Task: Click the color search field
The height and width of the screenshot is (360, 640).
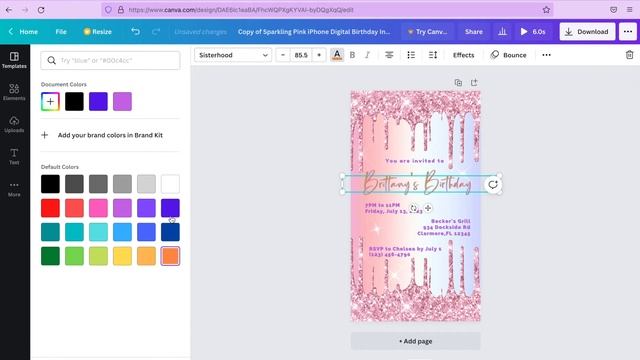Action: 110,60
